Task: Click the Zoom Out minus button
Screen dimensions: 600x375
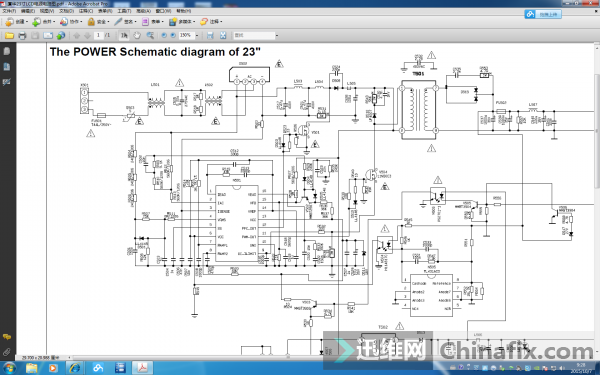Action: click(x=164, y=36)
